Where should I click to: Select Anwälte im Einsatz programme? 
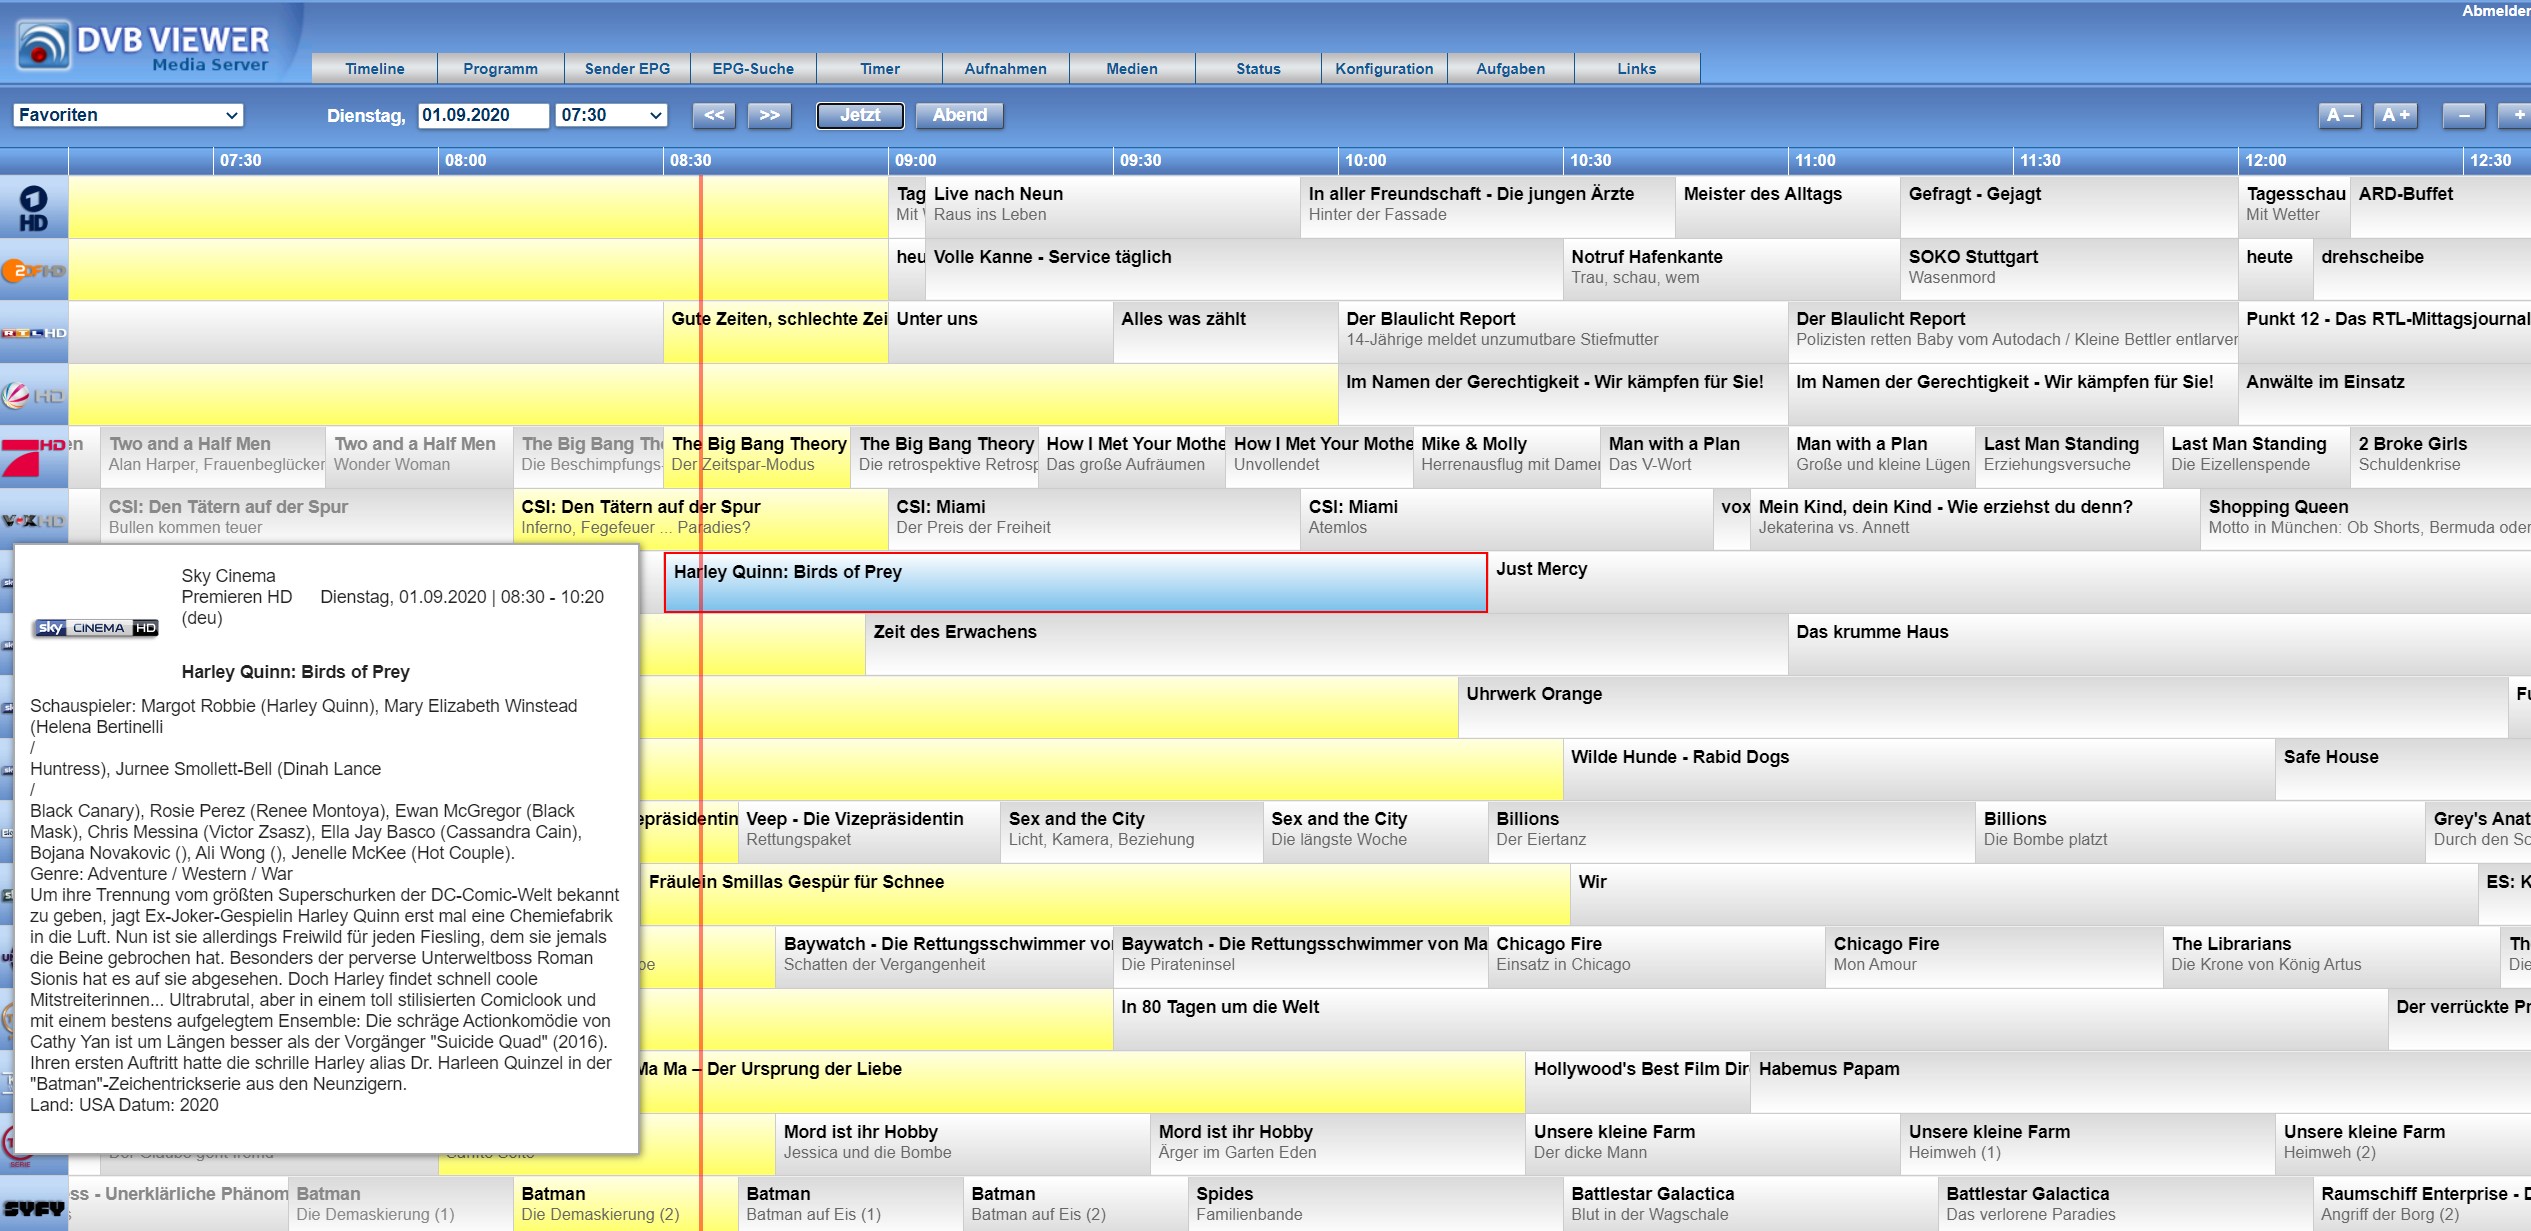point(2385,394)
